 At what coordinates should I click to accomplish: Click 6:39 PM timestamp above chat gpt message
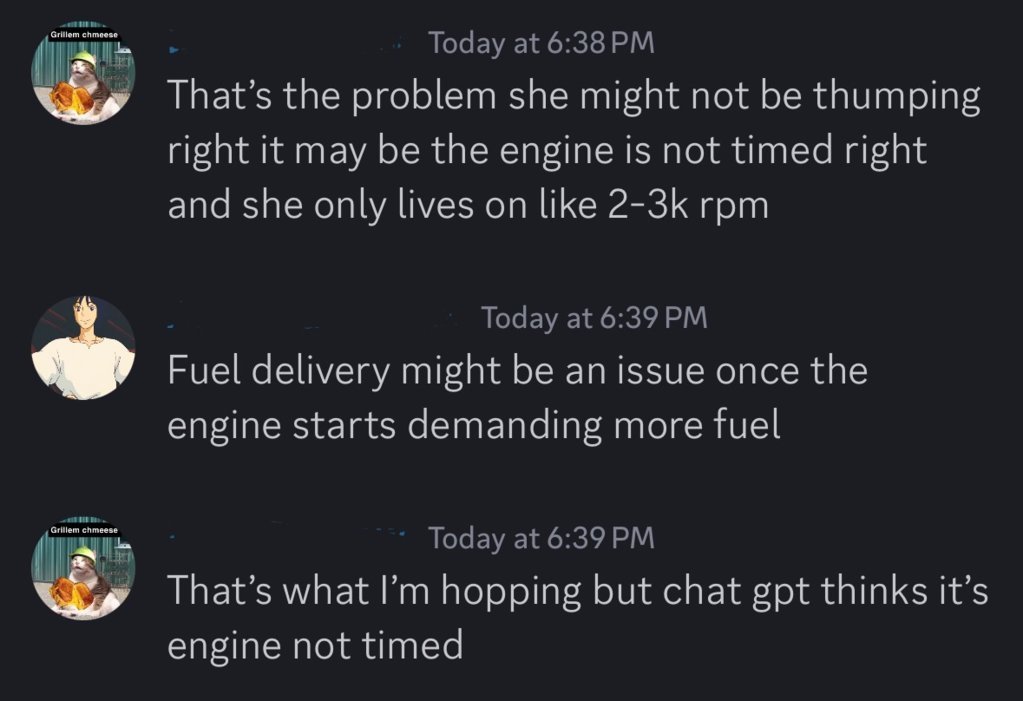(x=542, y=538)
